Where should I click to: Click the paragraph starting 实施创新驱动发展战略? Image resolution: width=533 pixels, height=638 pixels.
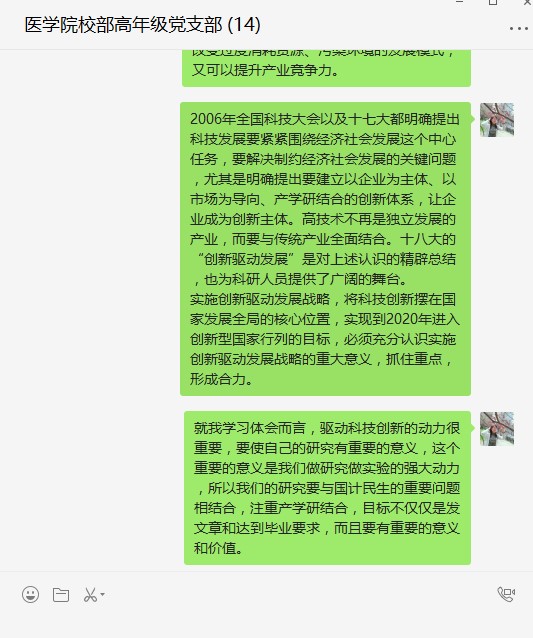tap(324, 339)
